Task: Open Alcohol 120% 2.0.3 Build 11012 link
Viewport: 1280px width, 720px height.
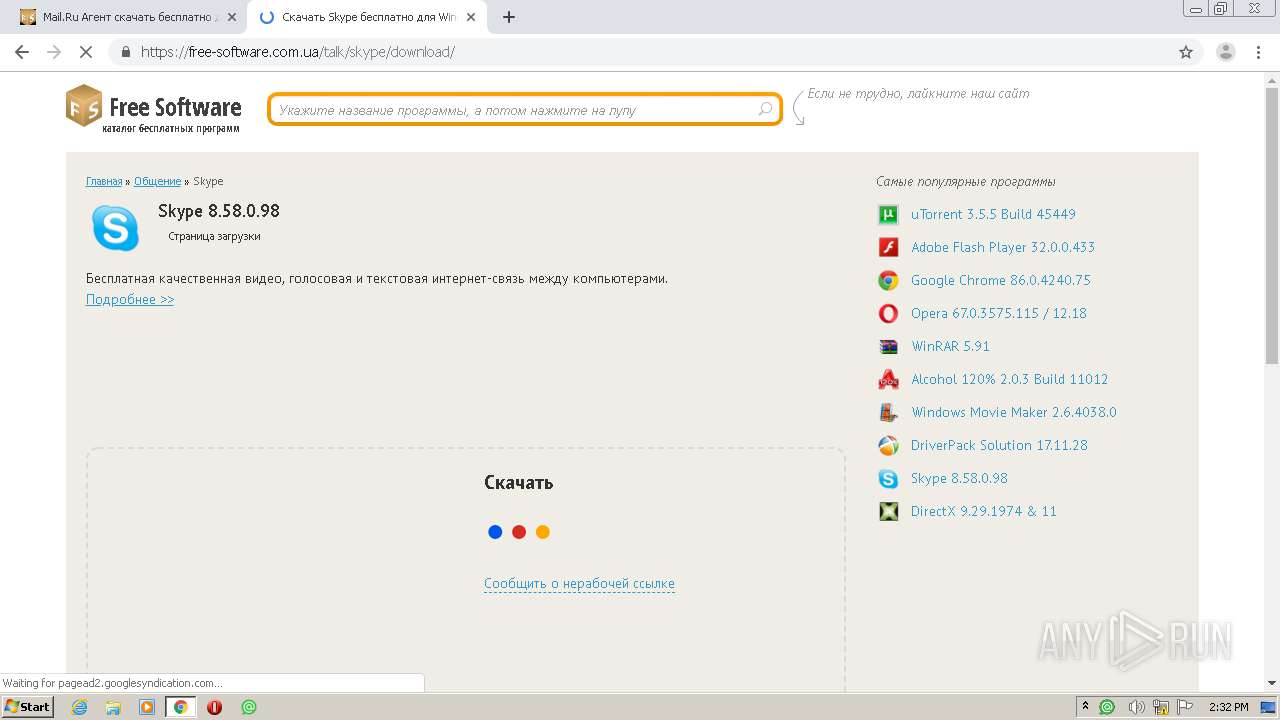Action: coord(1010,379)
